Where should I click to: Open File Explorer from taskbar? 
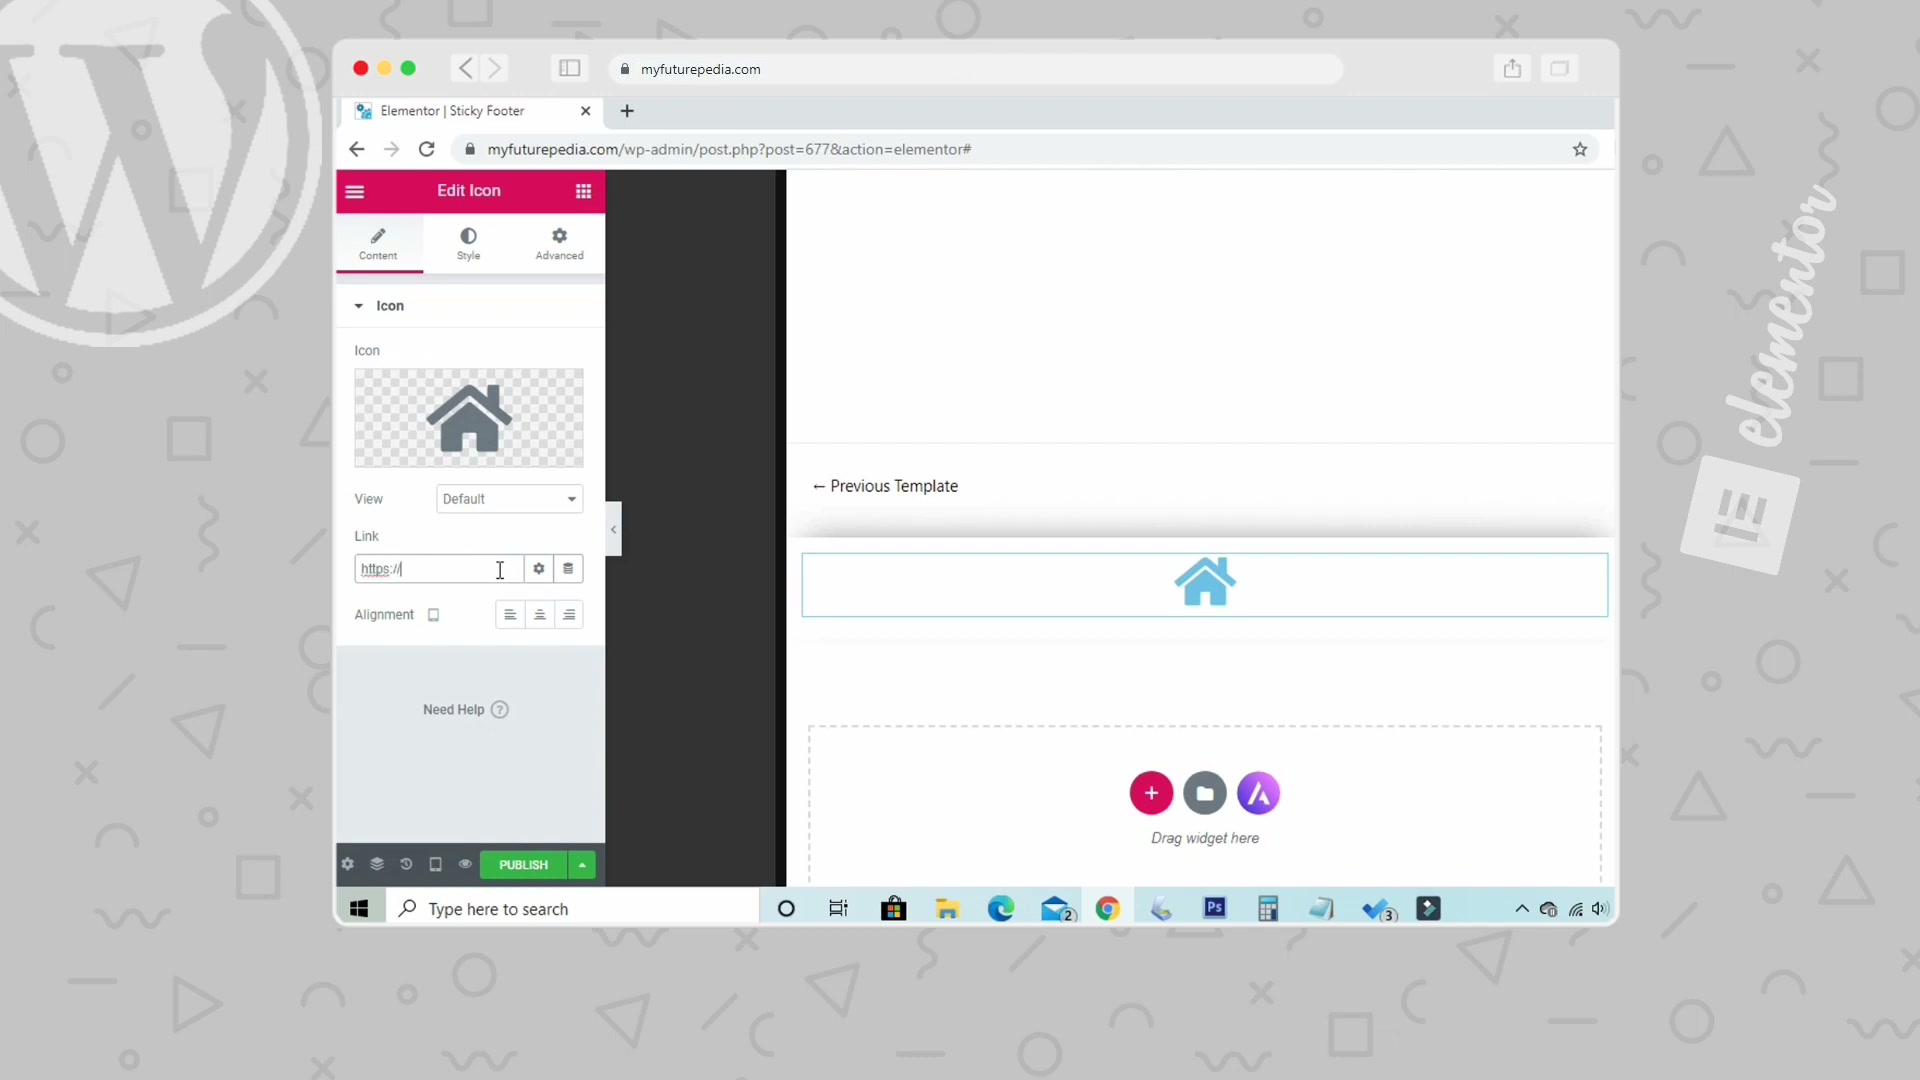coord(947,908)
